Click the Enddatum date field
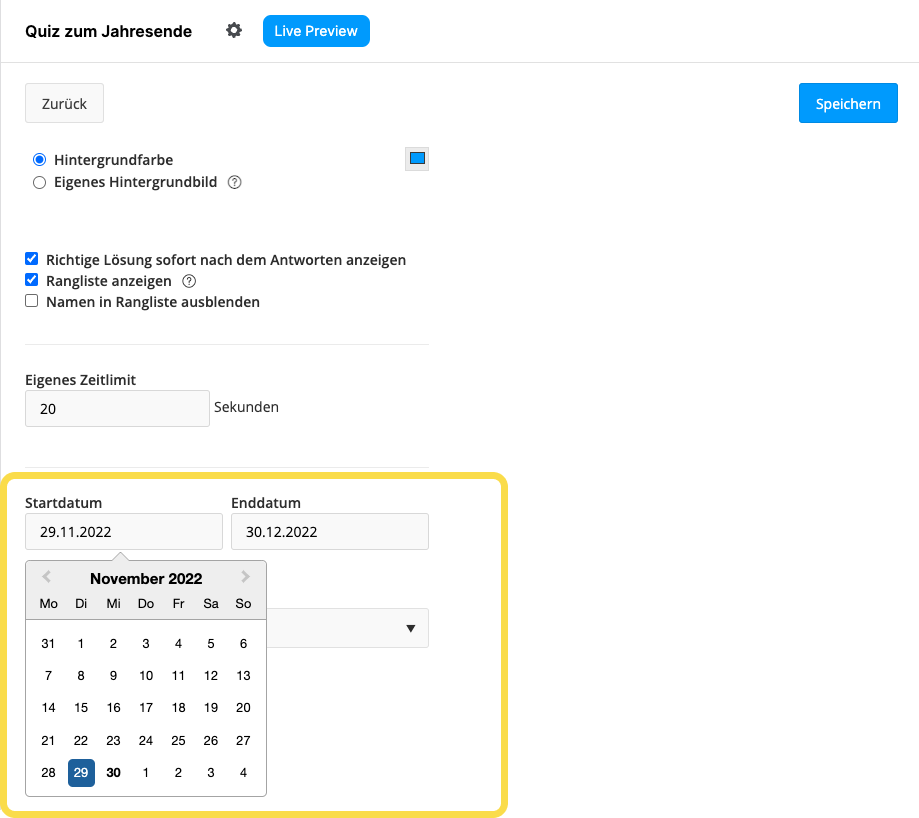 click(330, 531)
